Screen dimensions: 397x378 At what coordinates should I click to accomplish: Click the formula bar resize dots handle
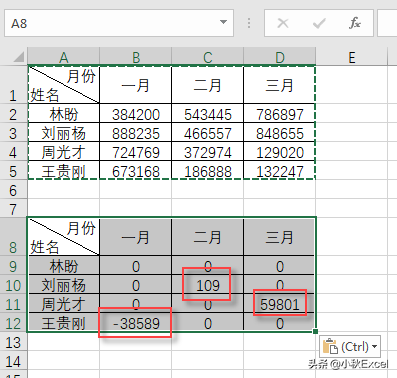click(249, 23)
